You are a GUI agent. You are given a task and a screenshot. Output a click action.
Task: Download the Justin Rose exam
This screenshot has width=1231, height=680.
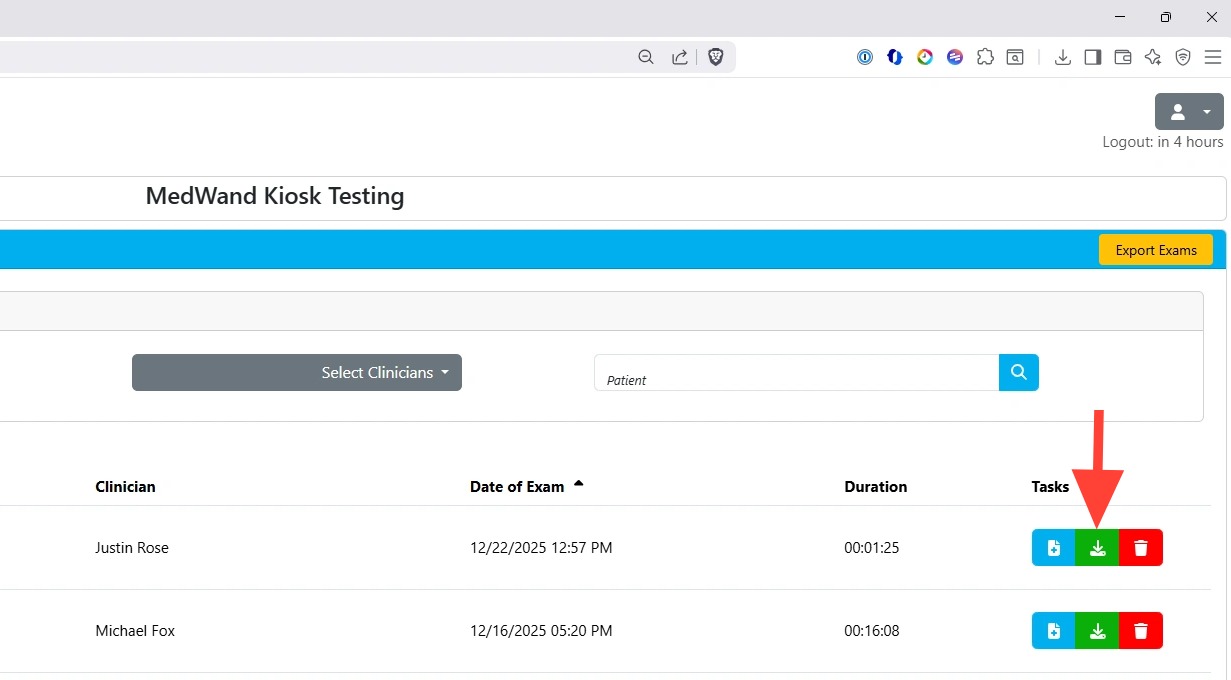(1097, 548)
